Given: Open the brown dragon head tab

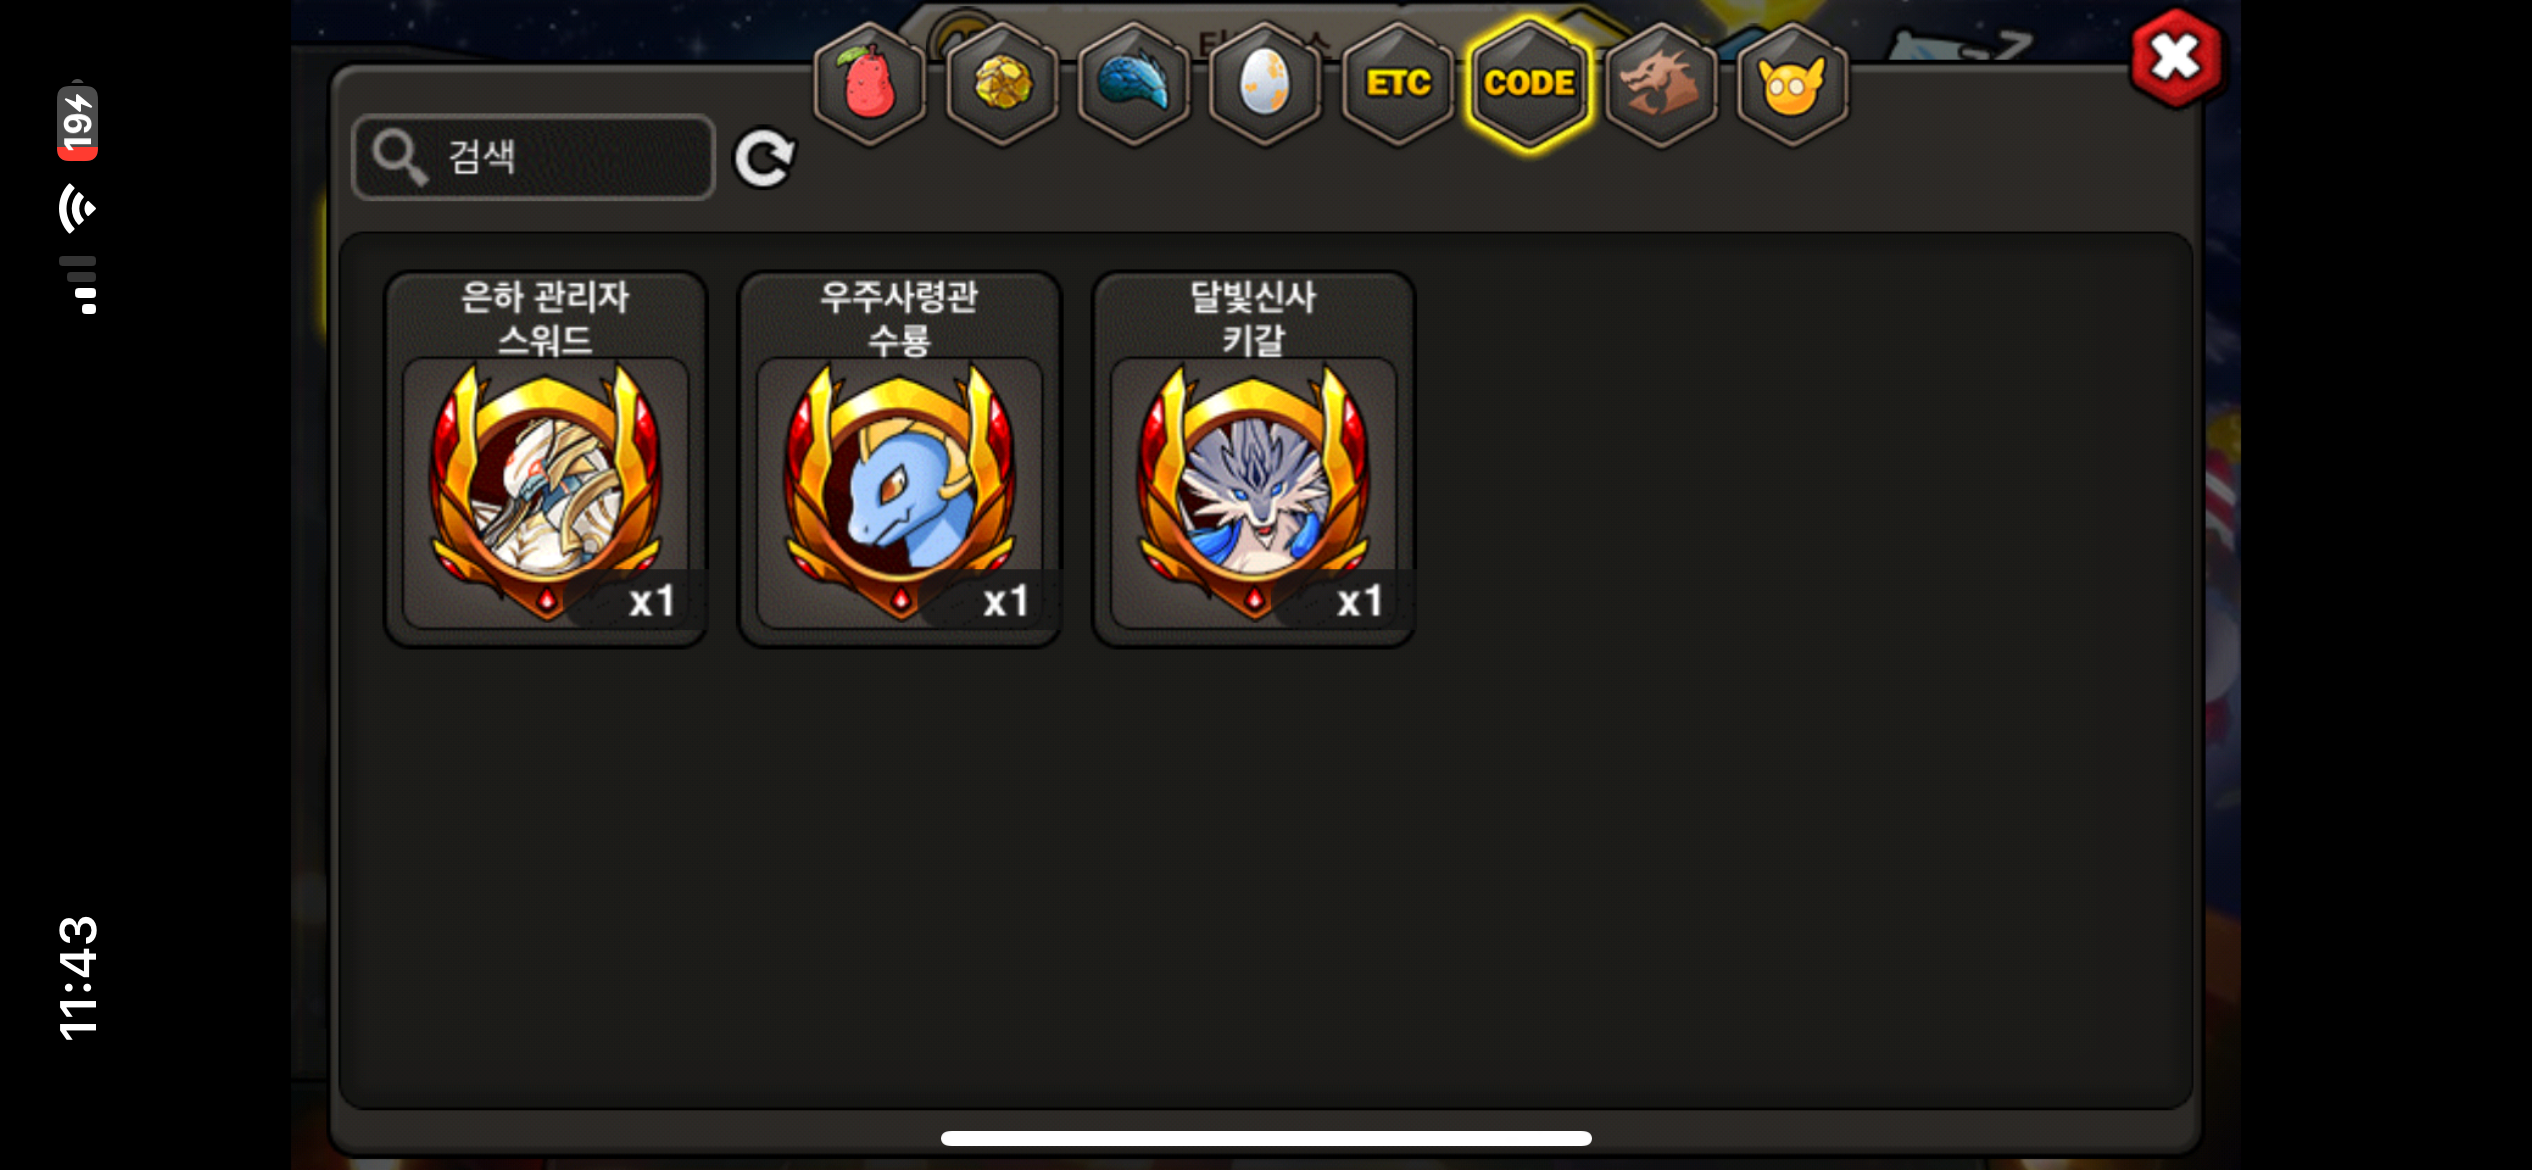Looking at the screenshot, I should pyautogui.click(x=1661, y=83).
